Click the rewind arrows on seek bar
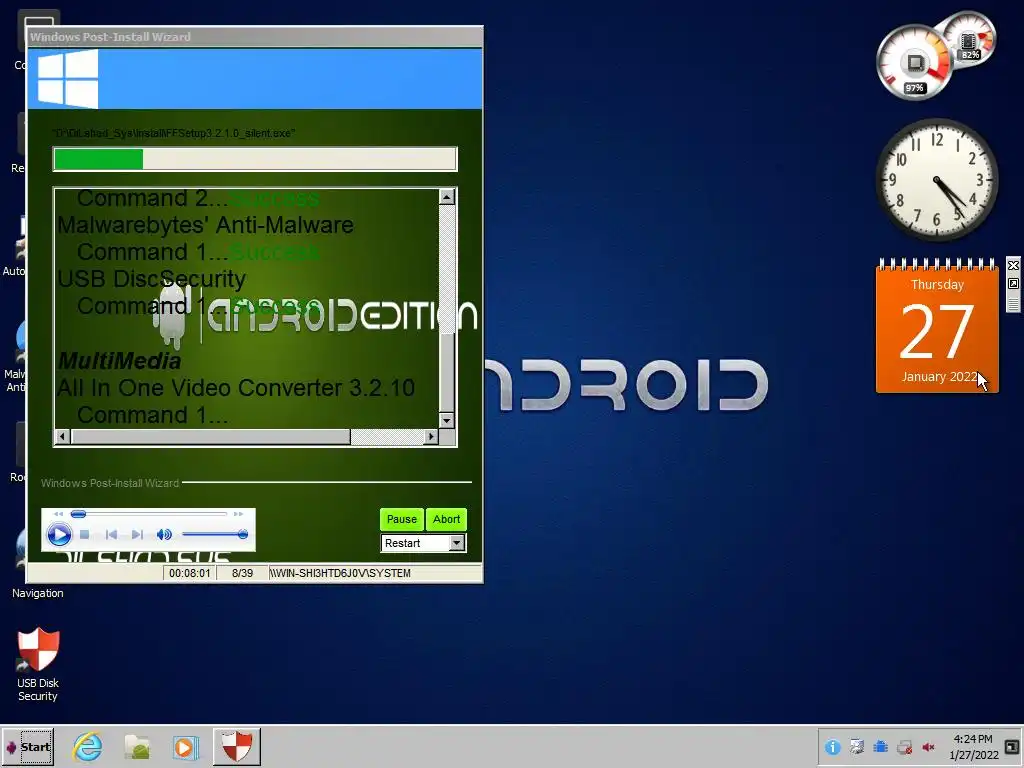This screenshot has height=768, width=1024. click(59, 514)
